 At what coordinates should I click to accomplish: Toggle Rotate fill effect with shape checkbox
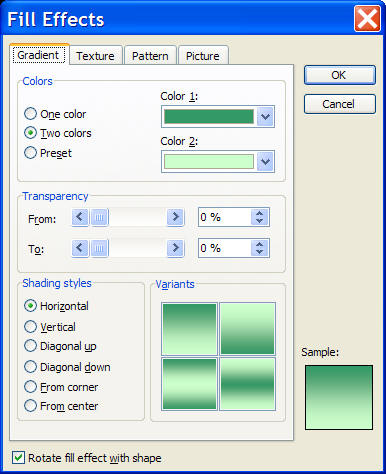click(x=18, y=458)
